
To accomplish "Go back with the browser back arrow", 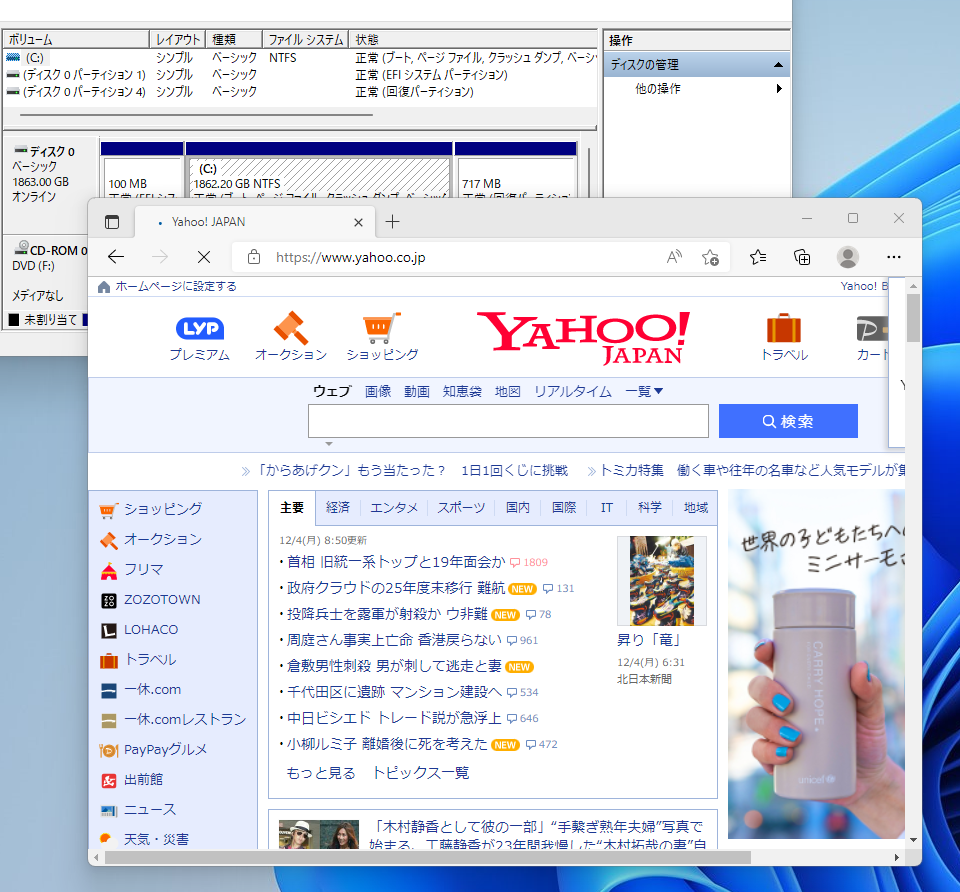I will point(116,257).
